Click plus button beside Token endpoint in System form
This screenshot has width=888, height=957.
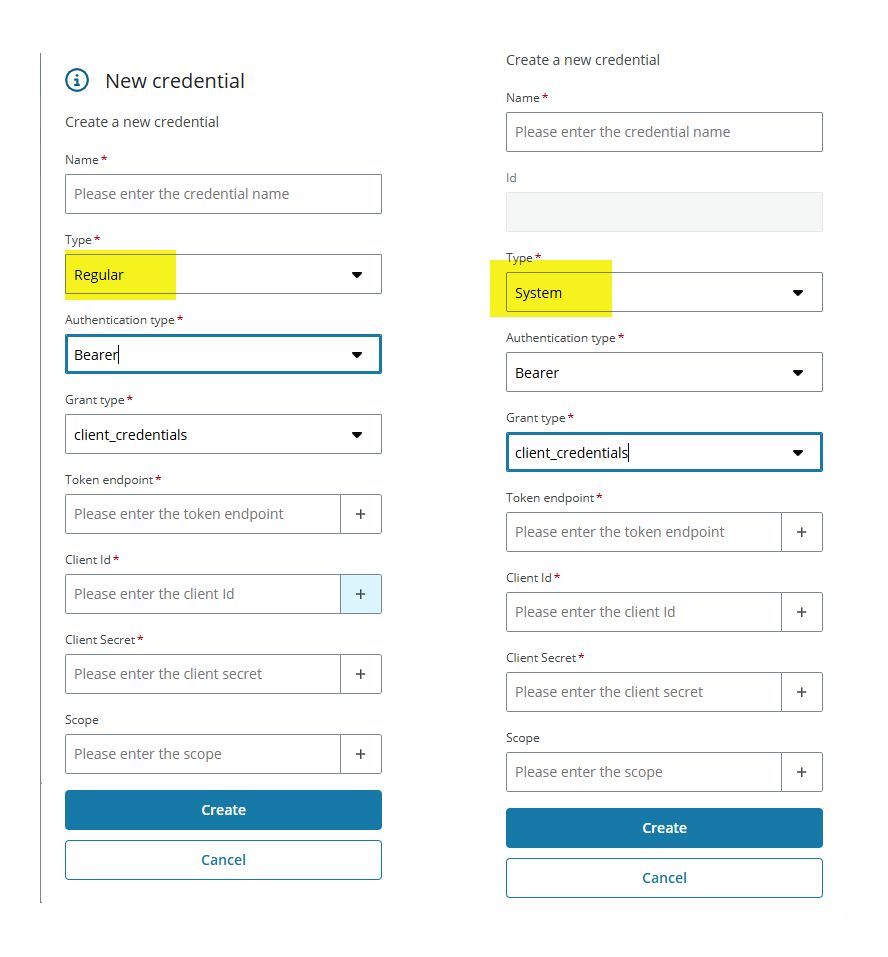(802, 532)
